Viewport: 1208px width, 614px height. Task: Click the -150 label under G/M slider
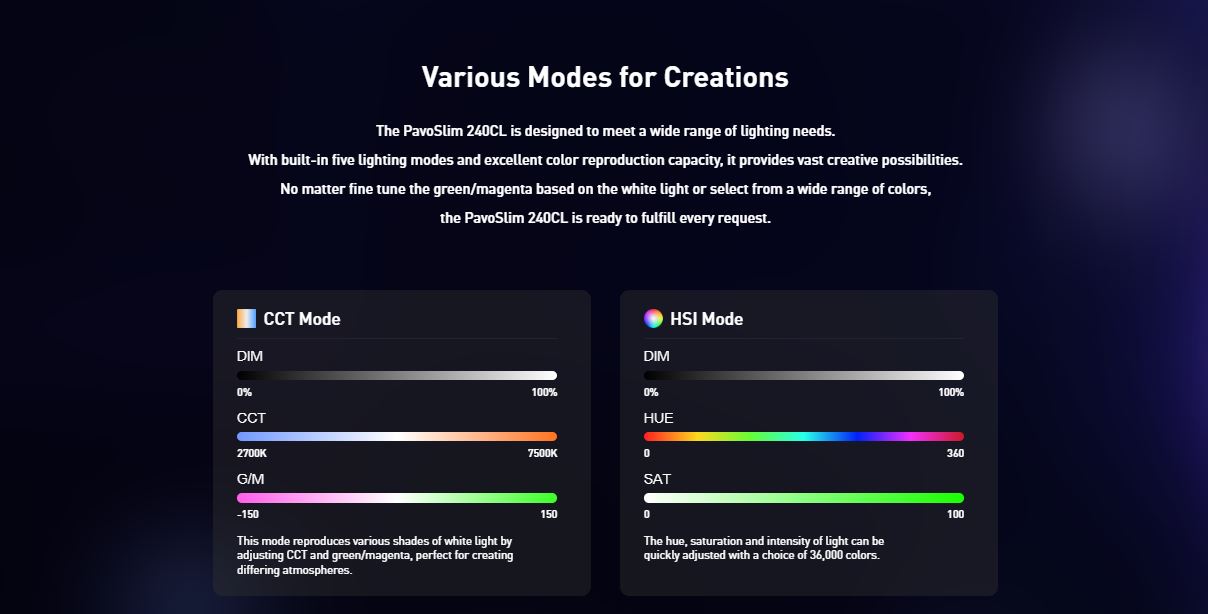(x=248, y=515)
